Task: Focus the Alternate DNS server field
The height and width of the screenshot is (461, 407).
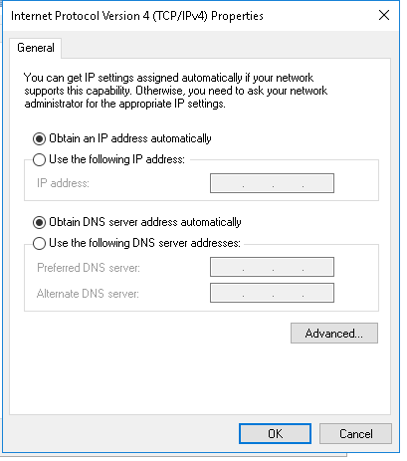Action: tap(272, 293)
